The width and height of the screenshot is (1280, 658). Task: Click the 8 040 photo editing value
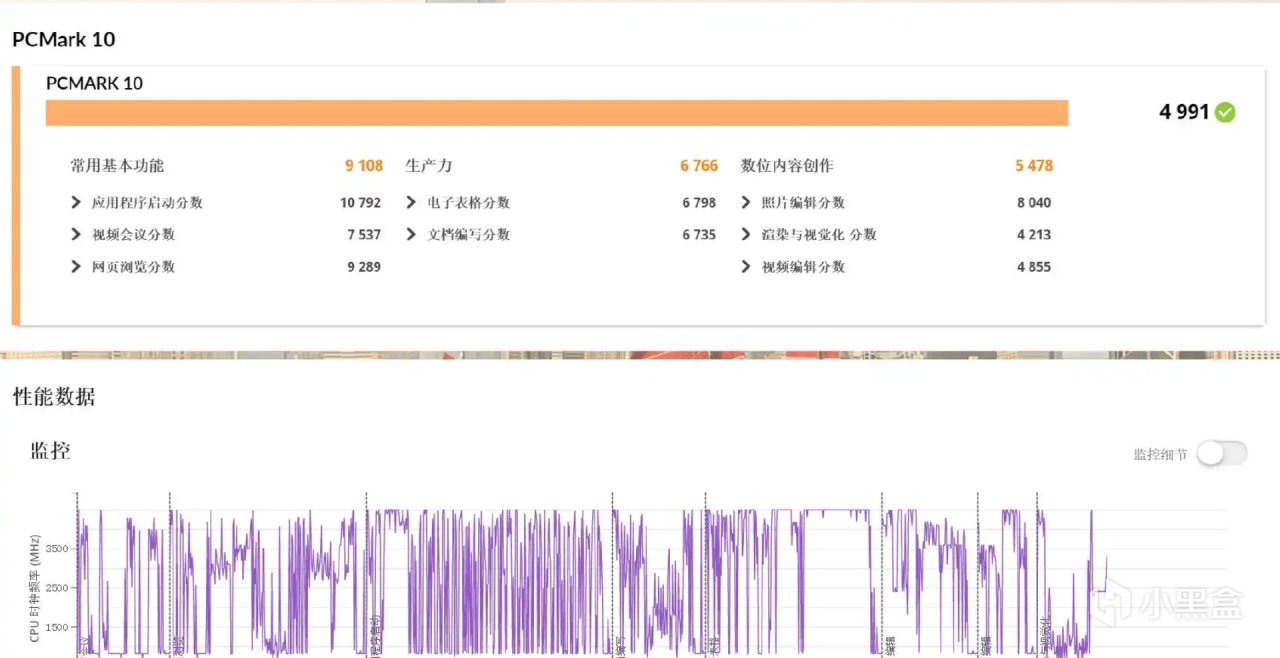point(1034,203)
